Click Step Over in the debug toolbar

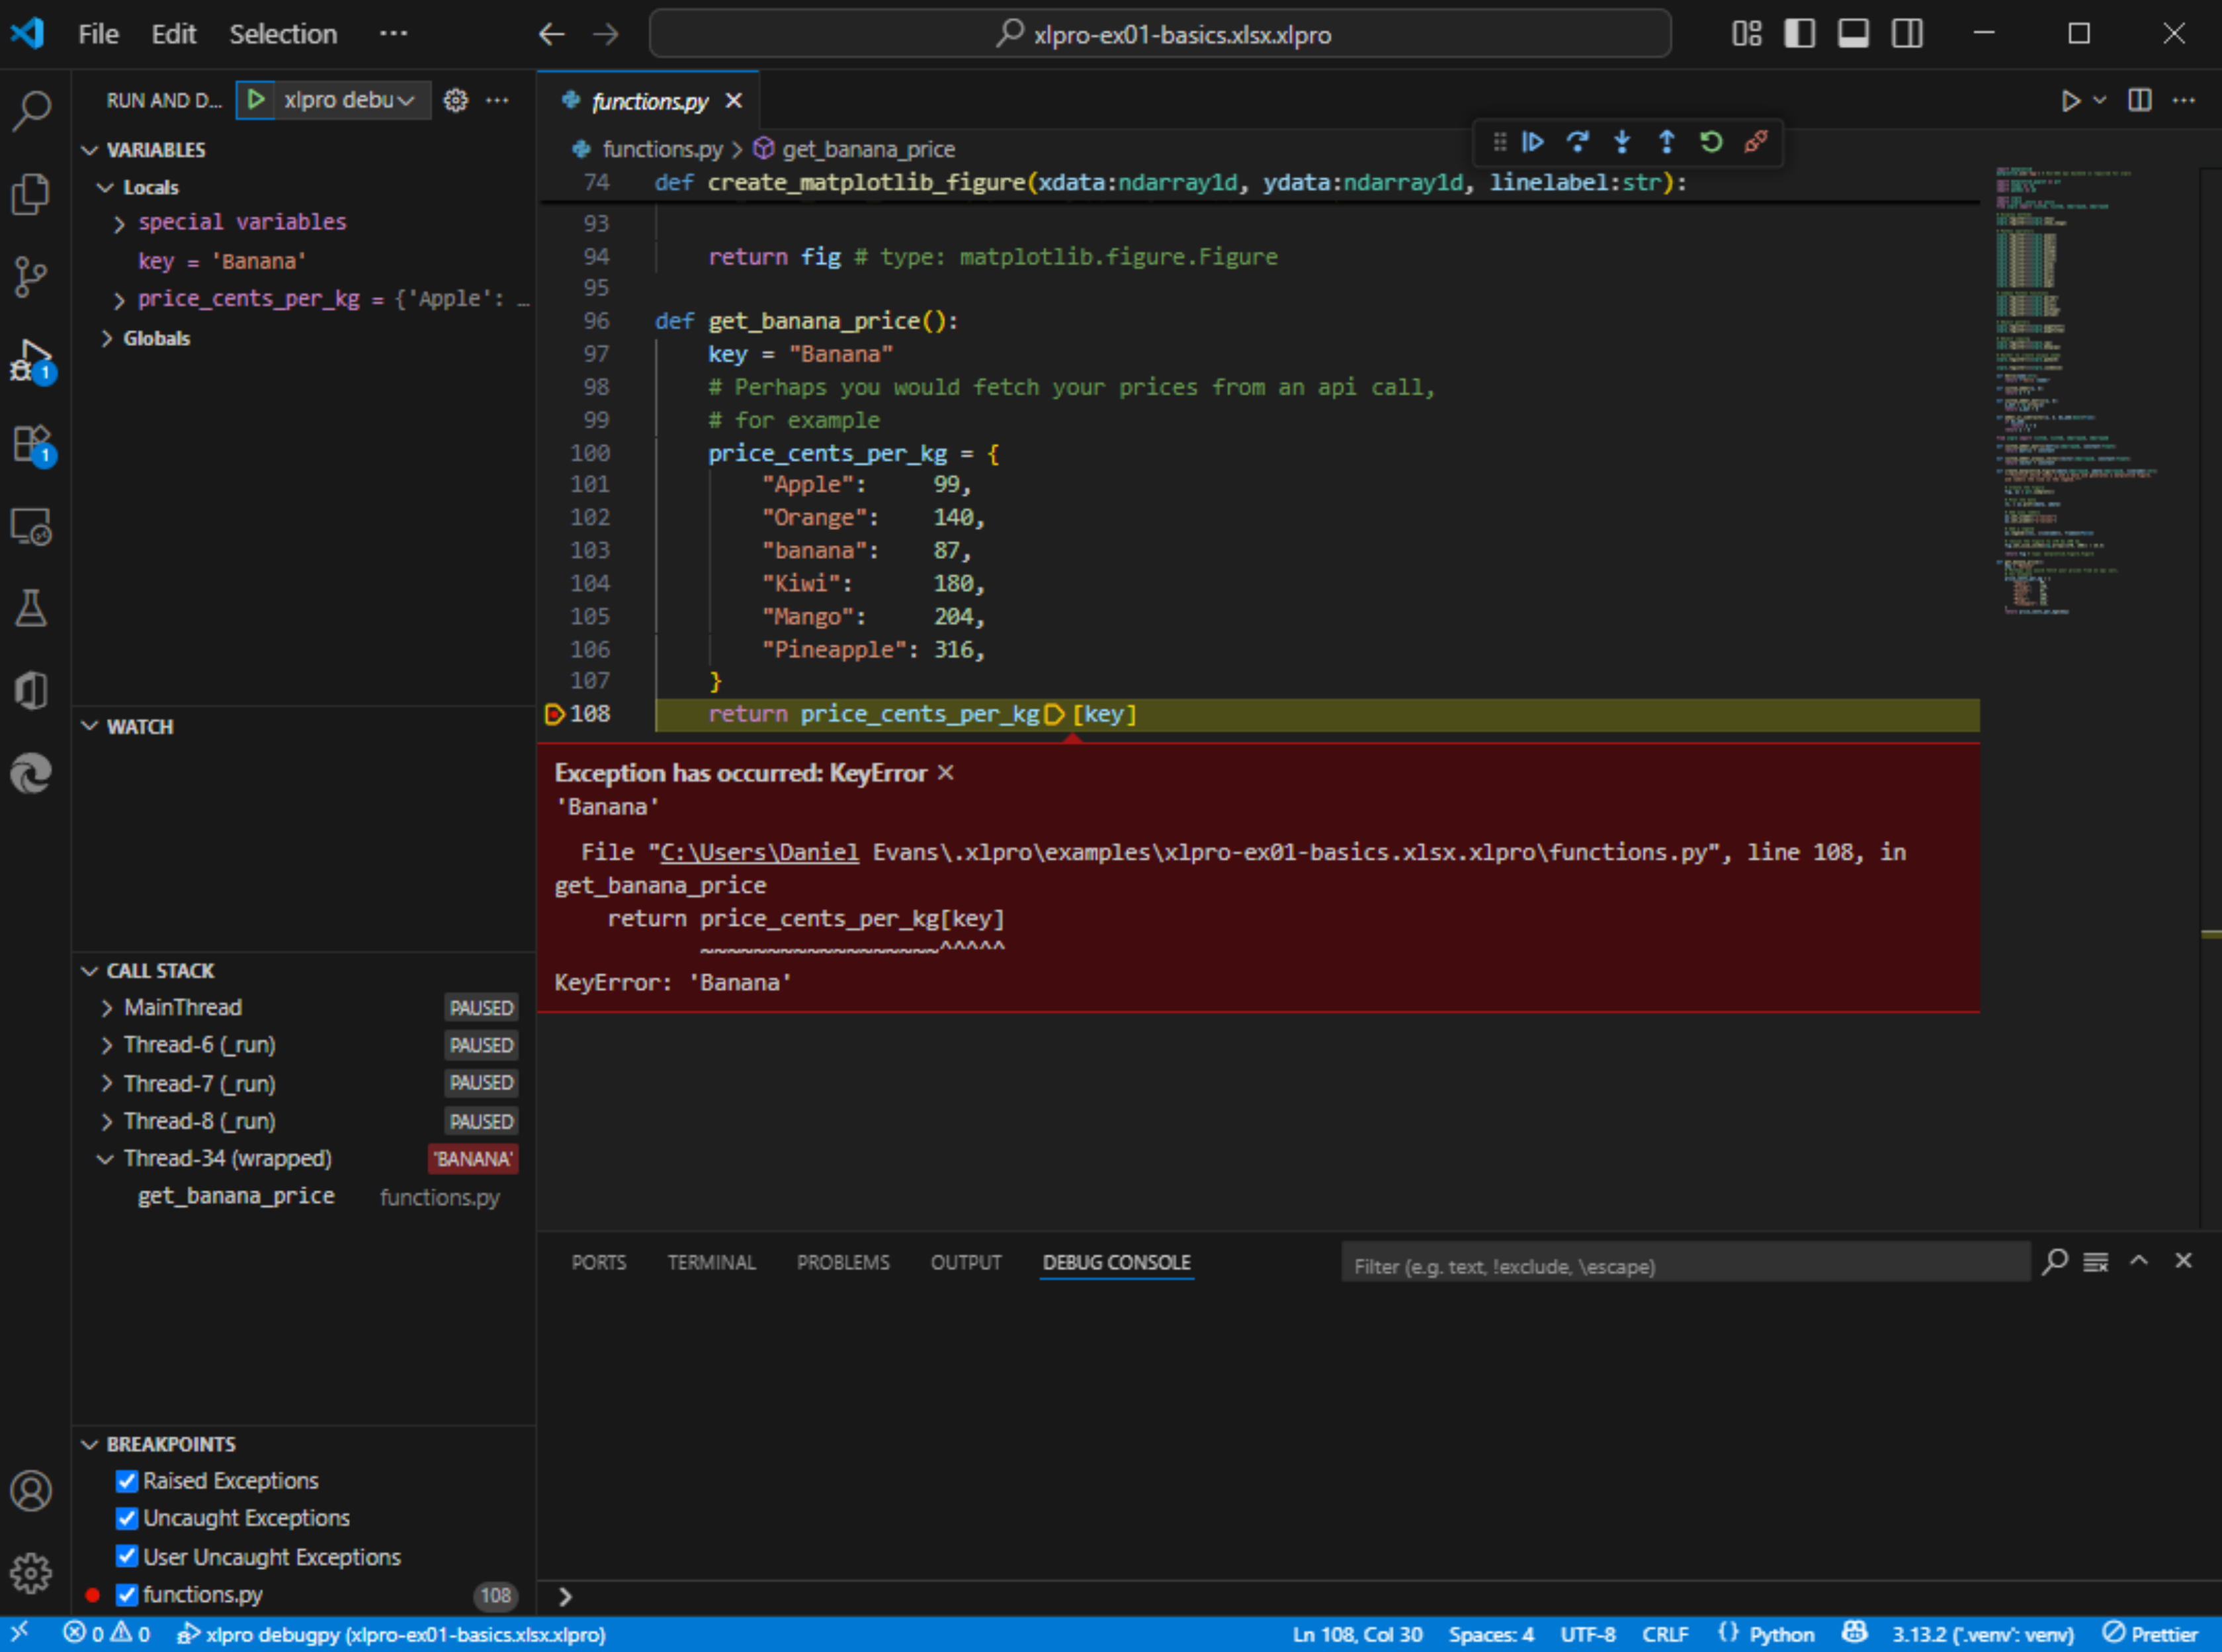coord(1578,142)
